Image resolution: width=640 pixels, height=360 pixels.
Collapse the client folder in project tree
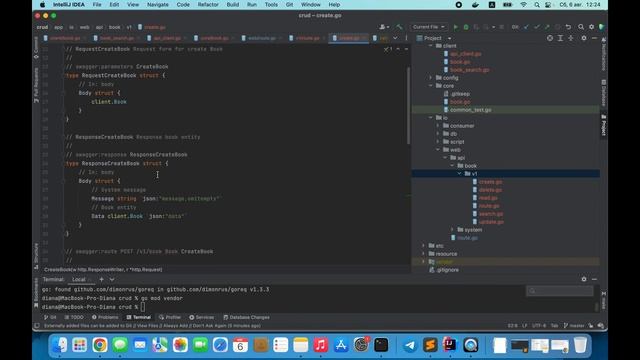click(x=431, y=46)
